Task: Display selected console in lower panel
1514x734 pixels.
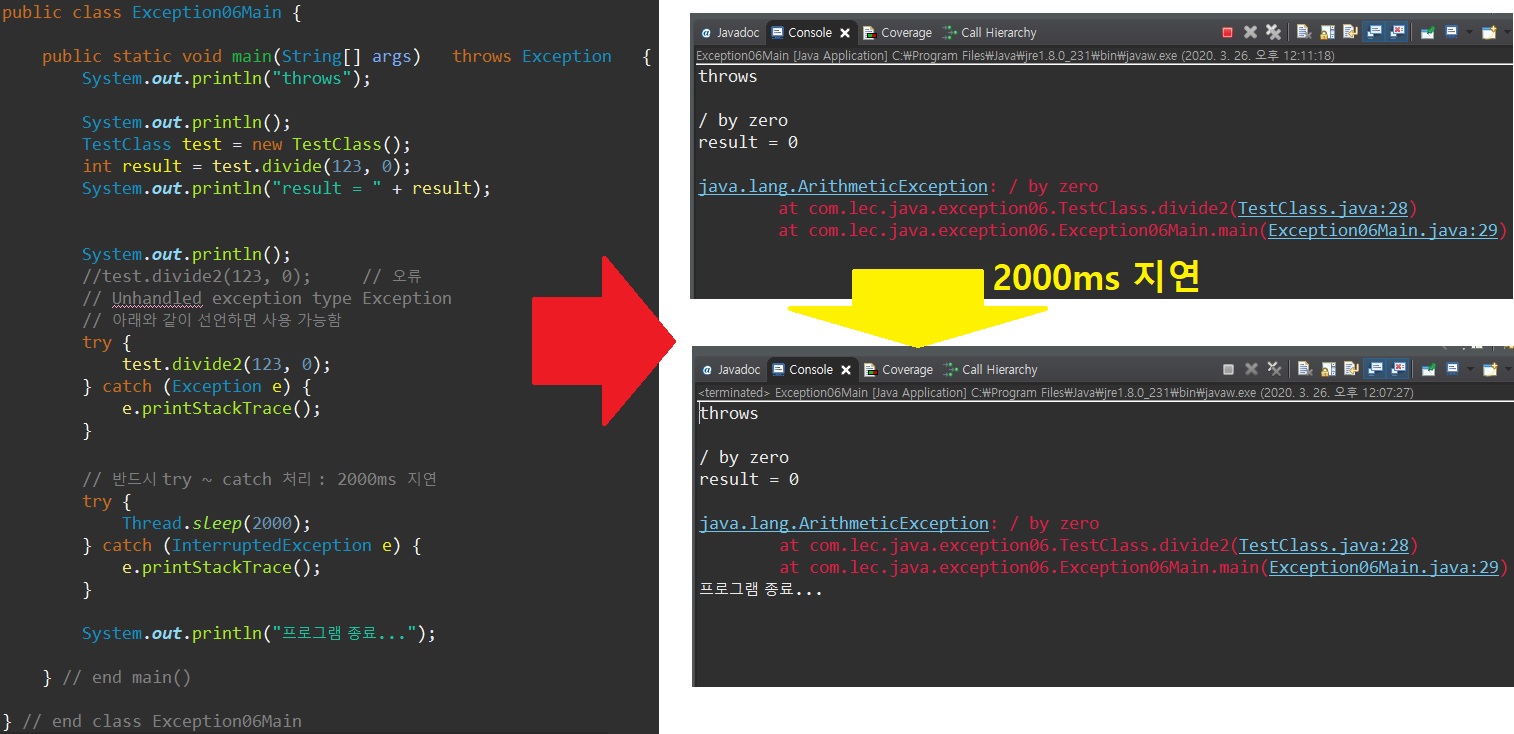Action: 1451,369
